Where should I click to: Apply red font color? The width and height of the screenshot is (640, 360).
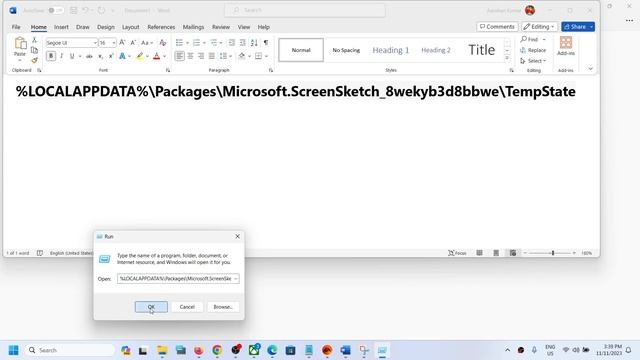click(x=156, y=56)
